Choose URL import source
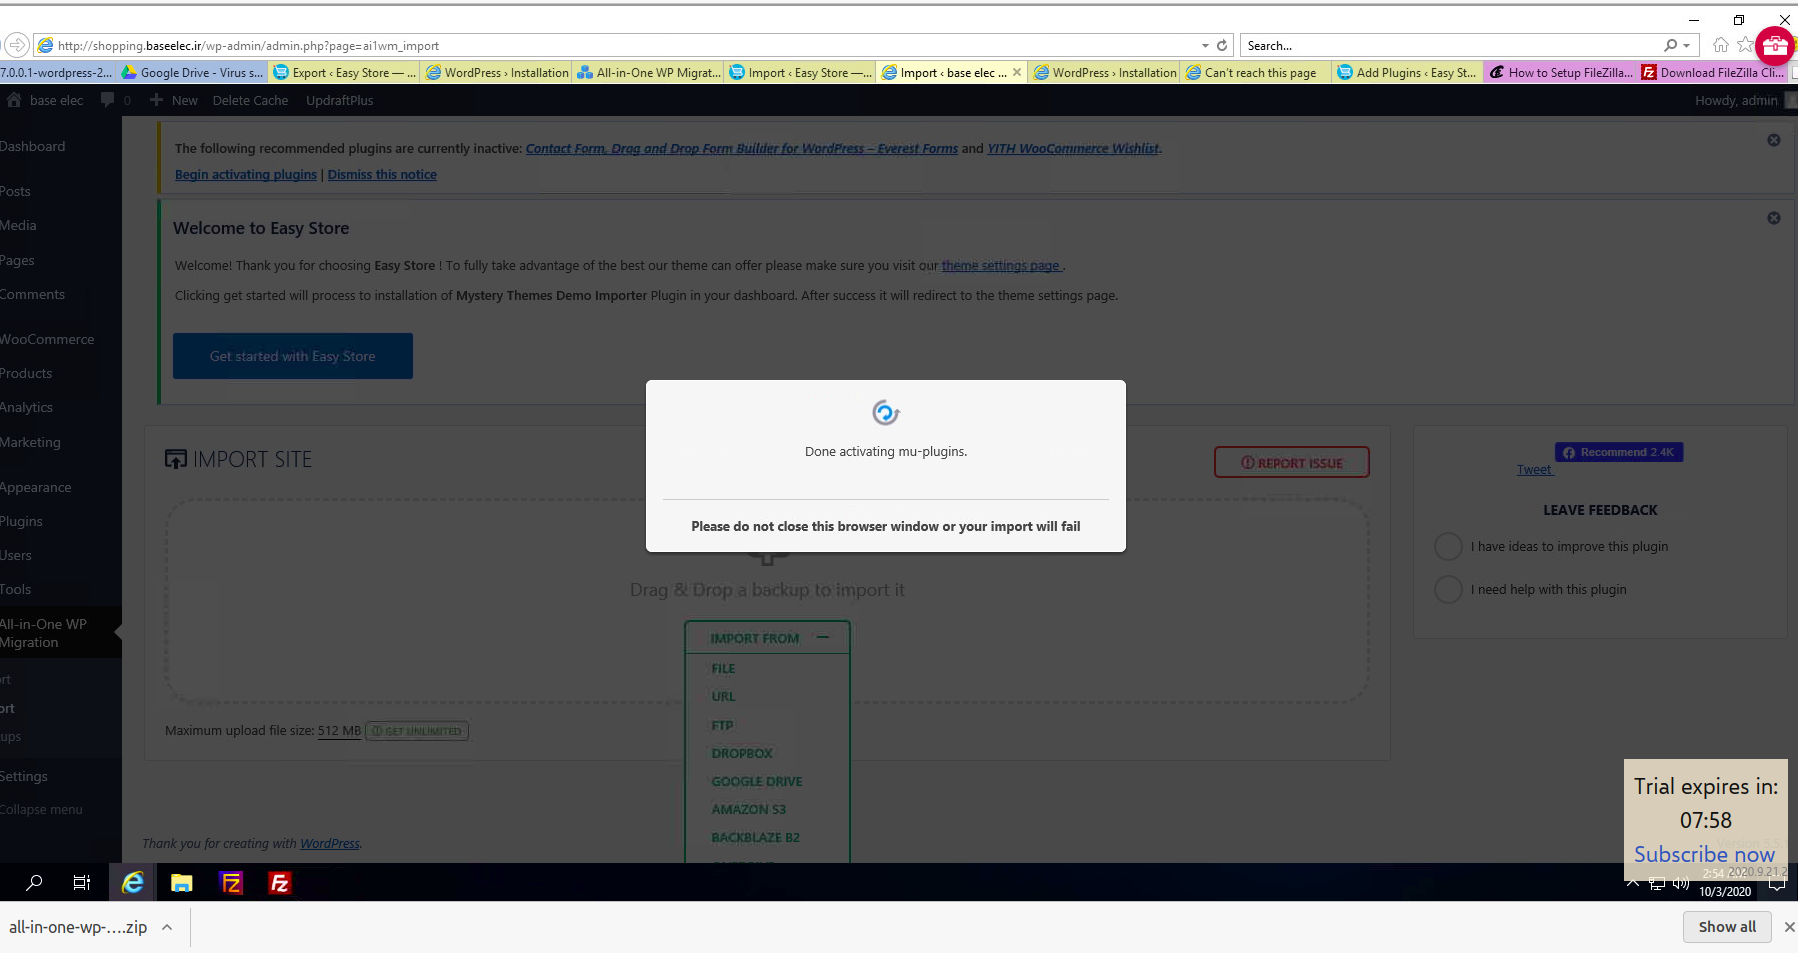 point(723,696)
